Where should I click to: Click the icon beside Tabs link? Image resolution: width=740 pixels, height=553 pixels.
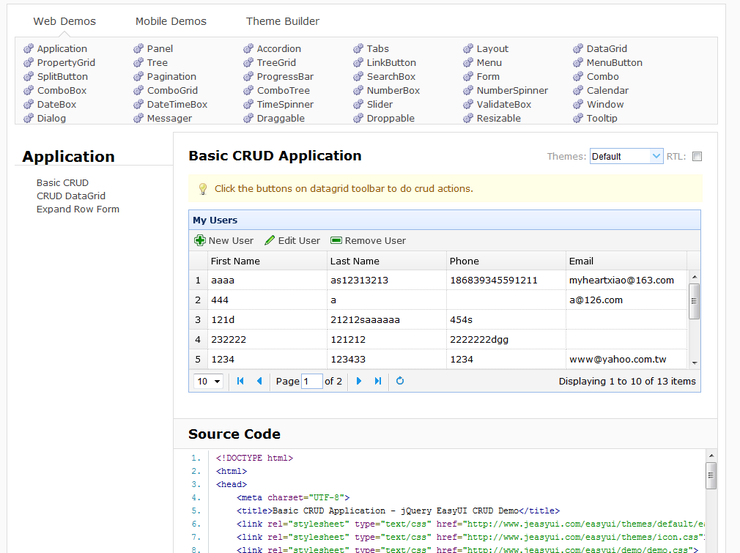point(358,49)
